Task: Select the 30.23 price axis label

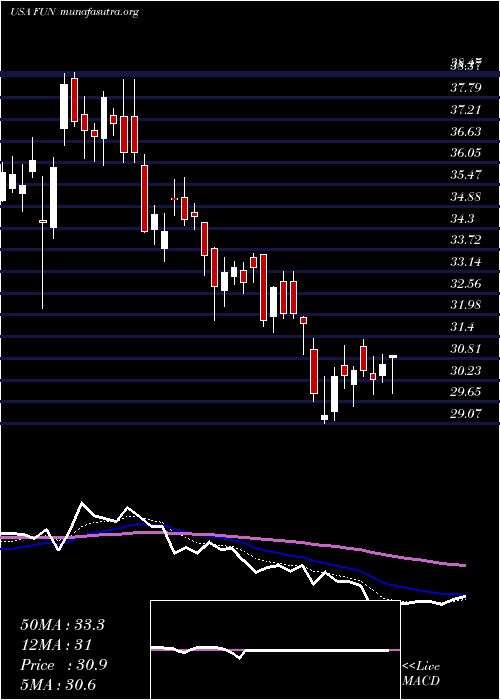Action: point(466,371)
